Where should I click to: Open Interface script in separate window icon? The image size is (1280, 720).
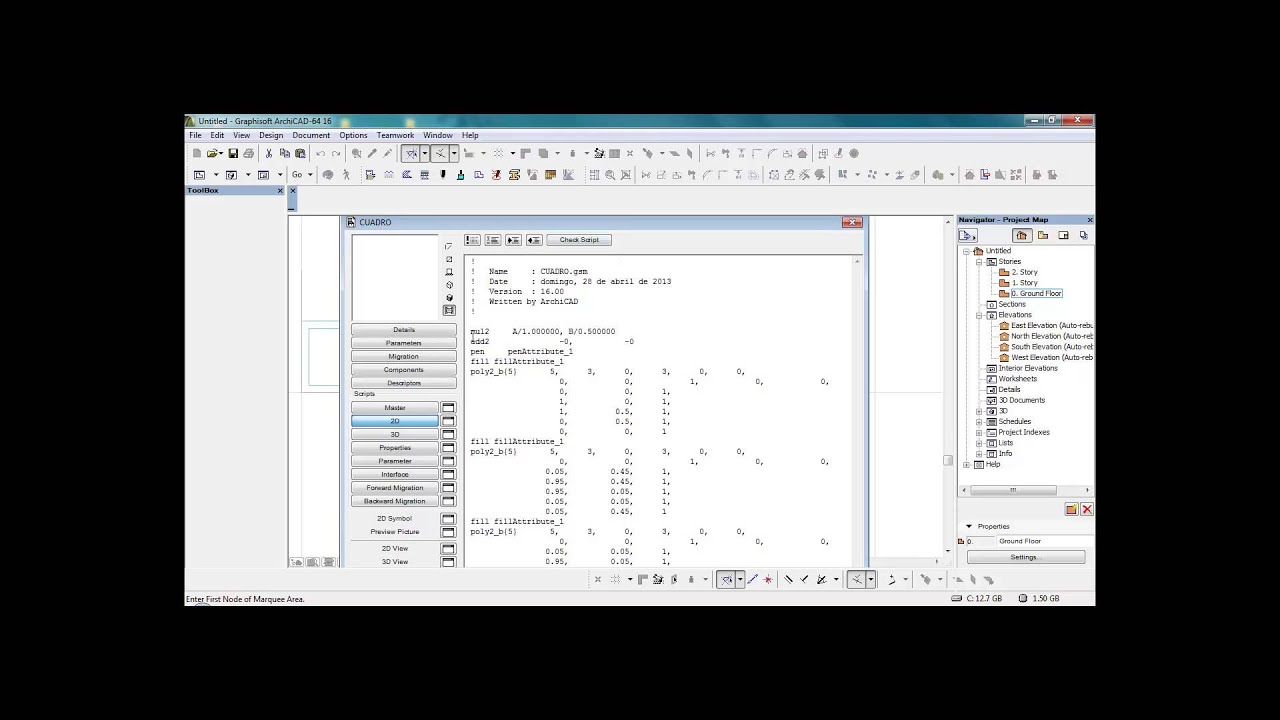point(448,474)
